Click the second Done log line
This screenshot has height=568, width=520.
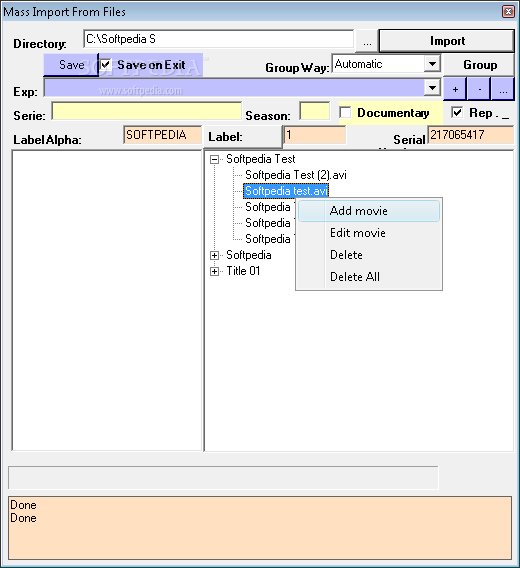(23, 518)
